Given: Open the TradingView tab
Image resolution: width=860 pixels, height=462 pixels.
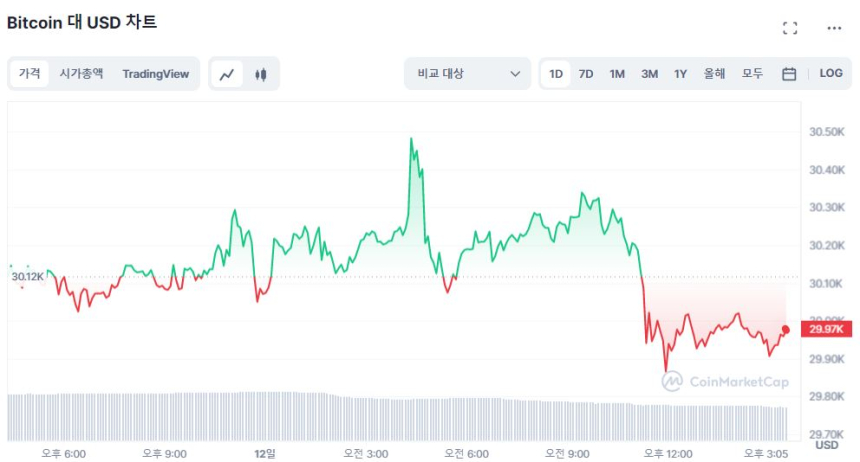Looking at the screenshot, I should coord(155,74).
